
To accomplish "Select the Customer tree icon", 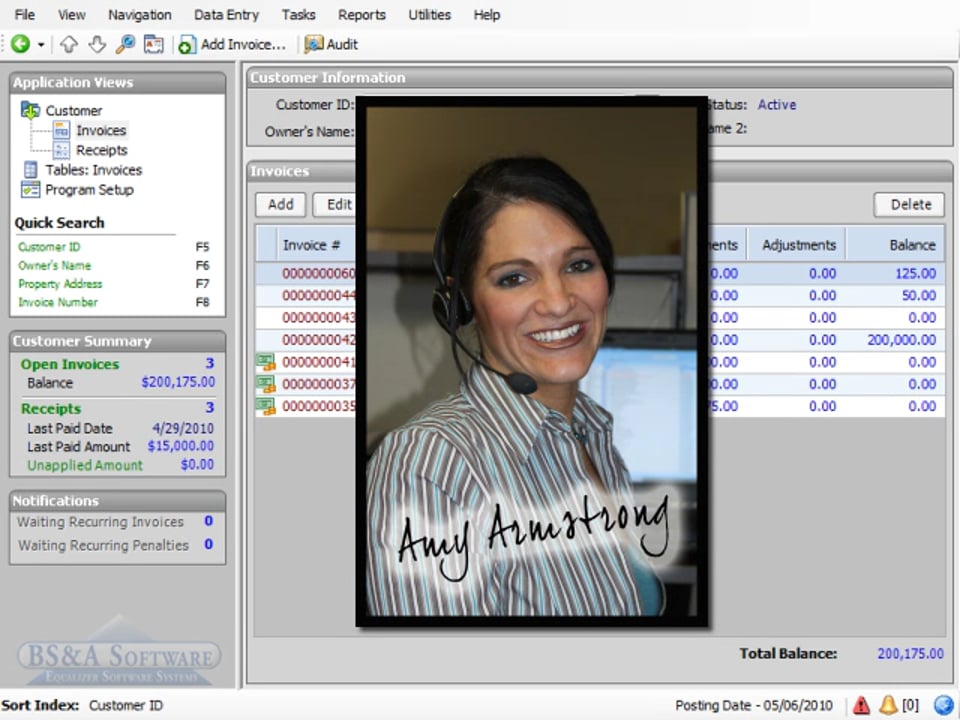I will pos(31,110).
